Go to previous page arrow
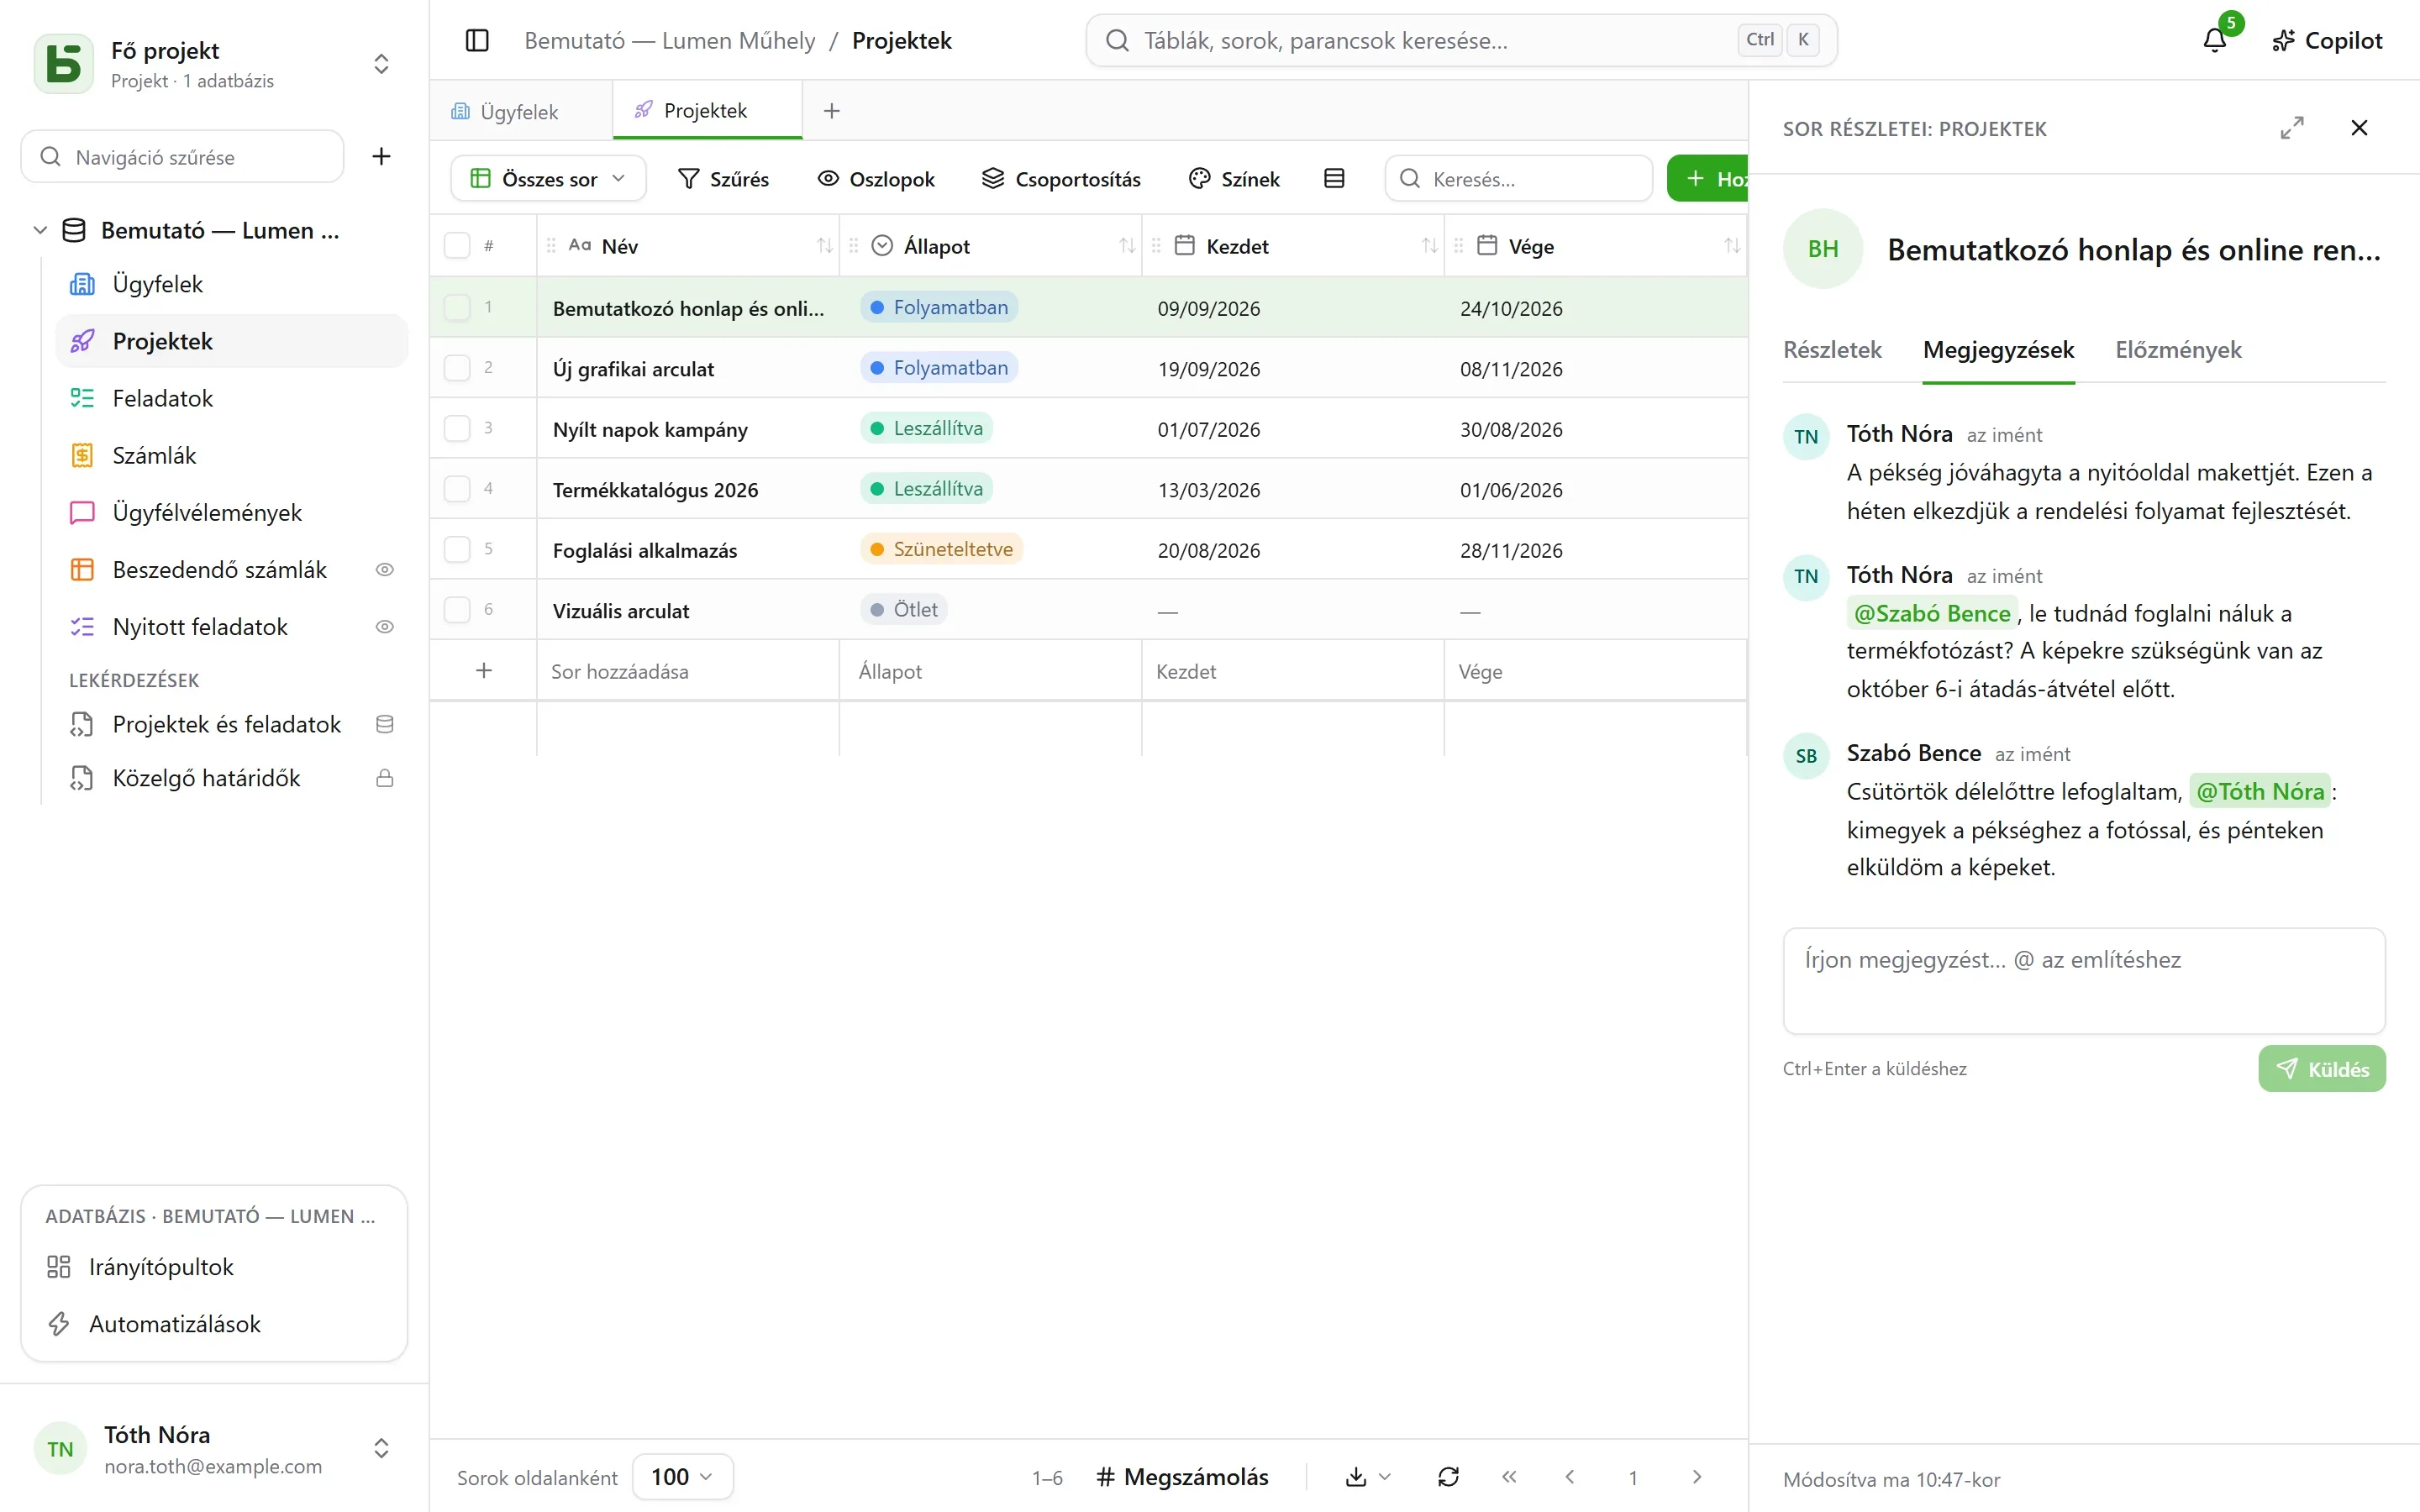The image size is (2420, 1512). click(x=1570, y=1476)
